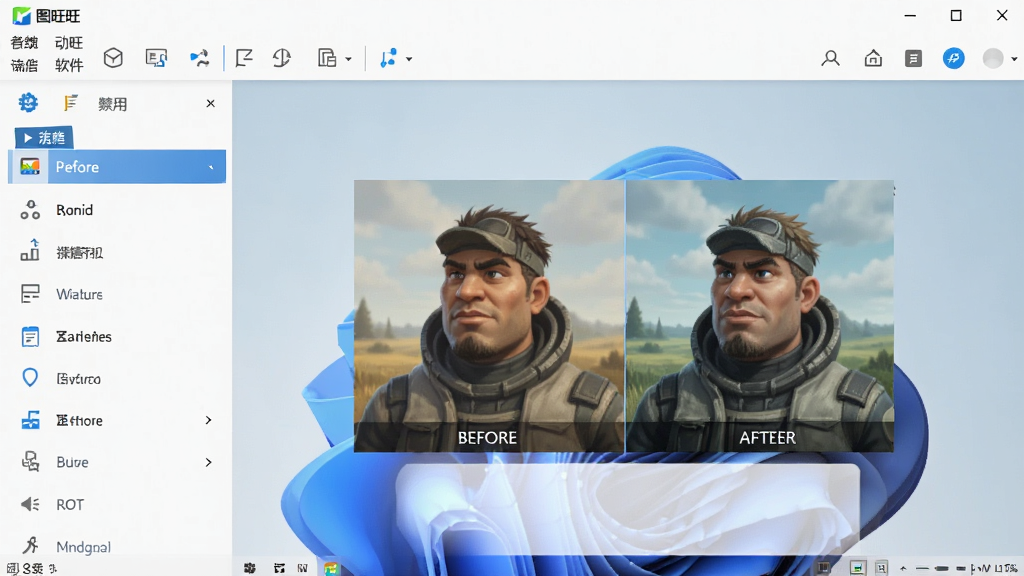Open the top-left menu item above toolbar

pos(24,43)
